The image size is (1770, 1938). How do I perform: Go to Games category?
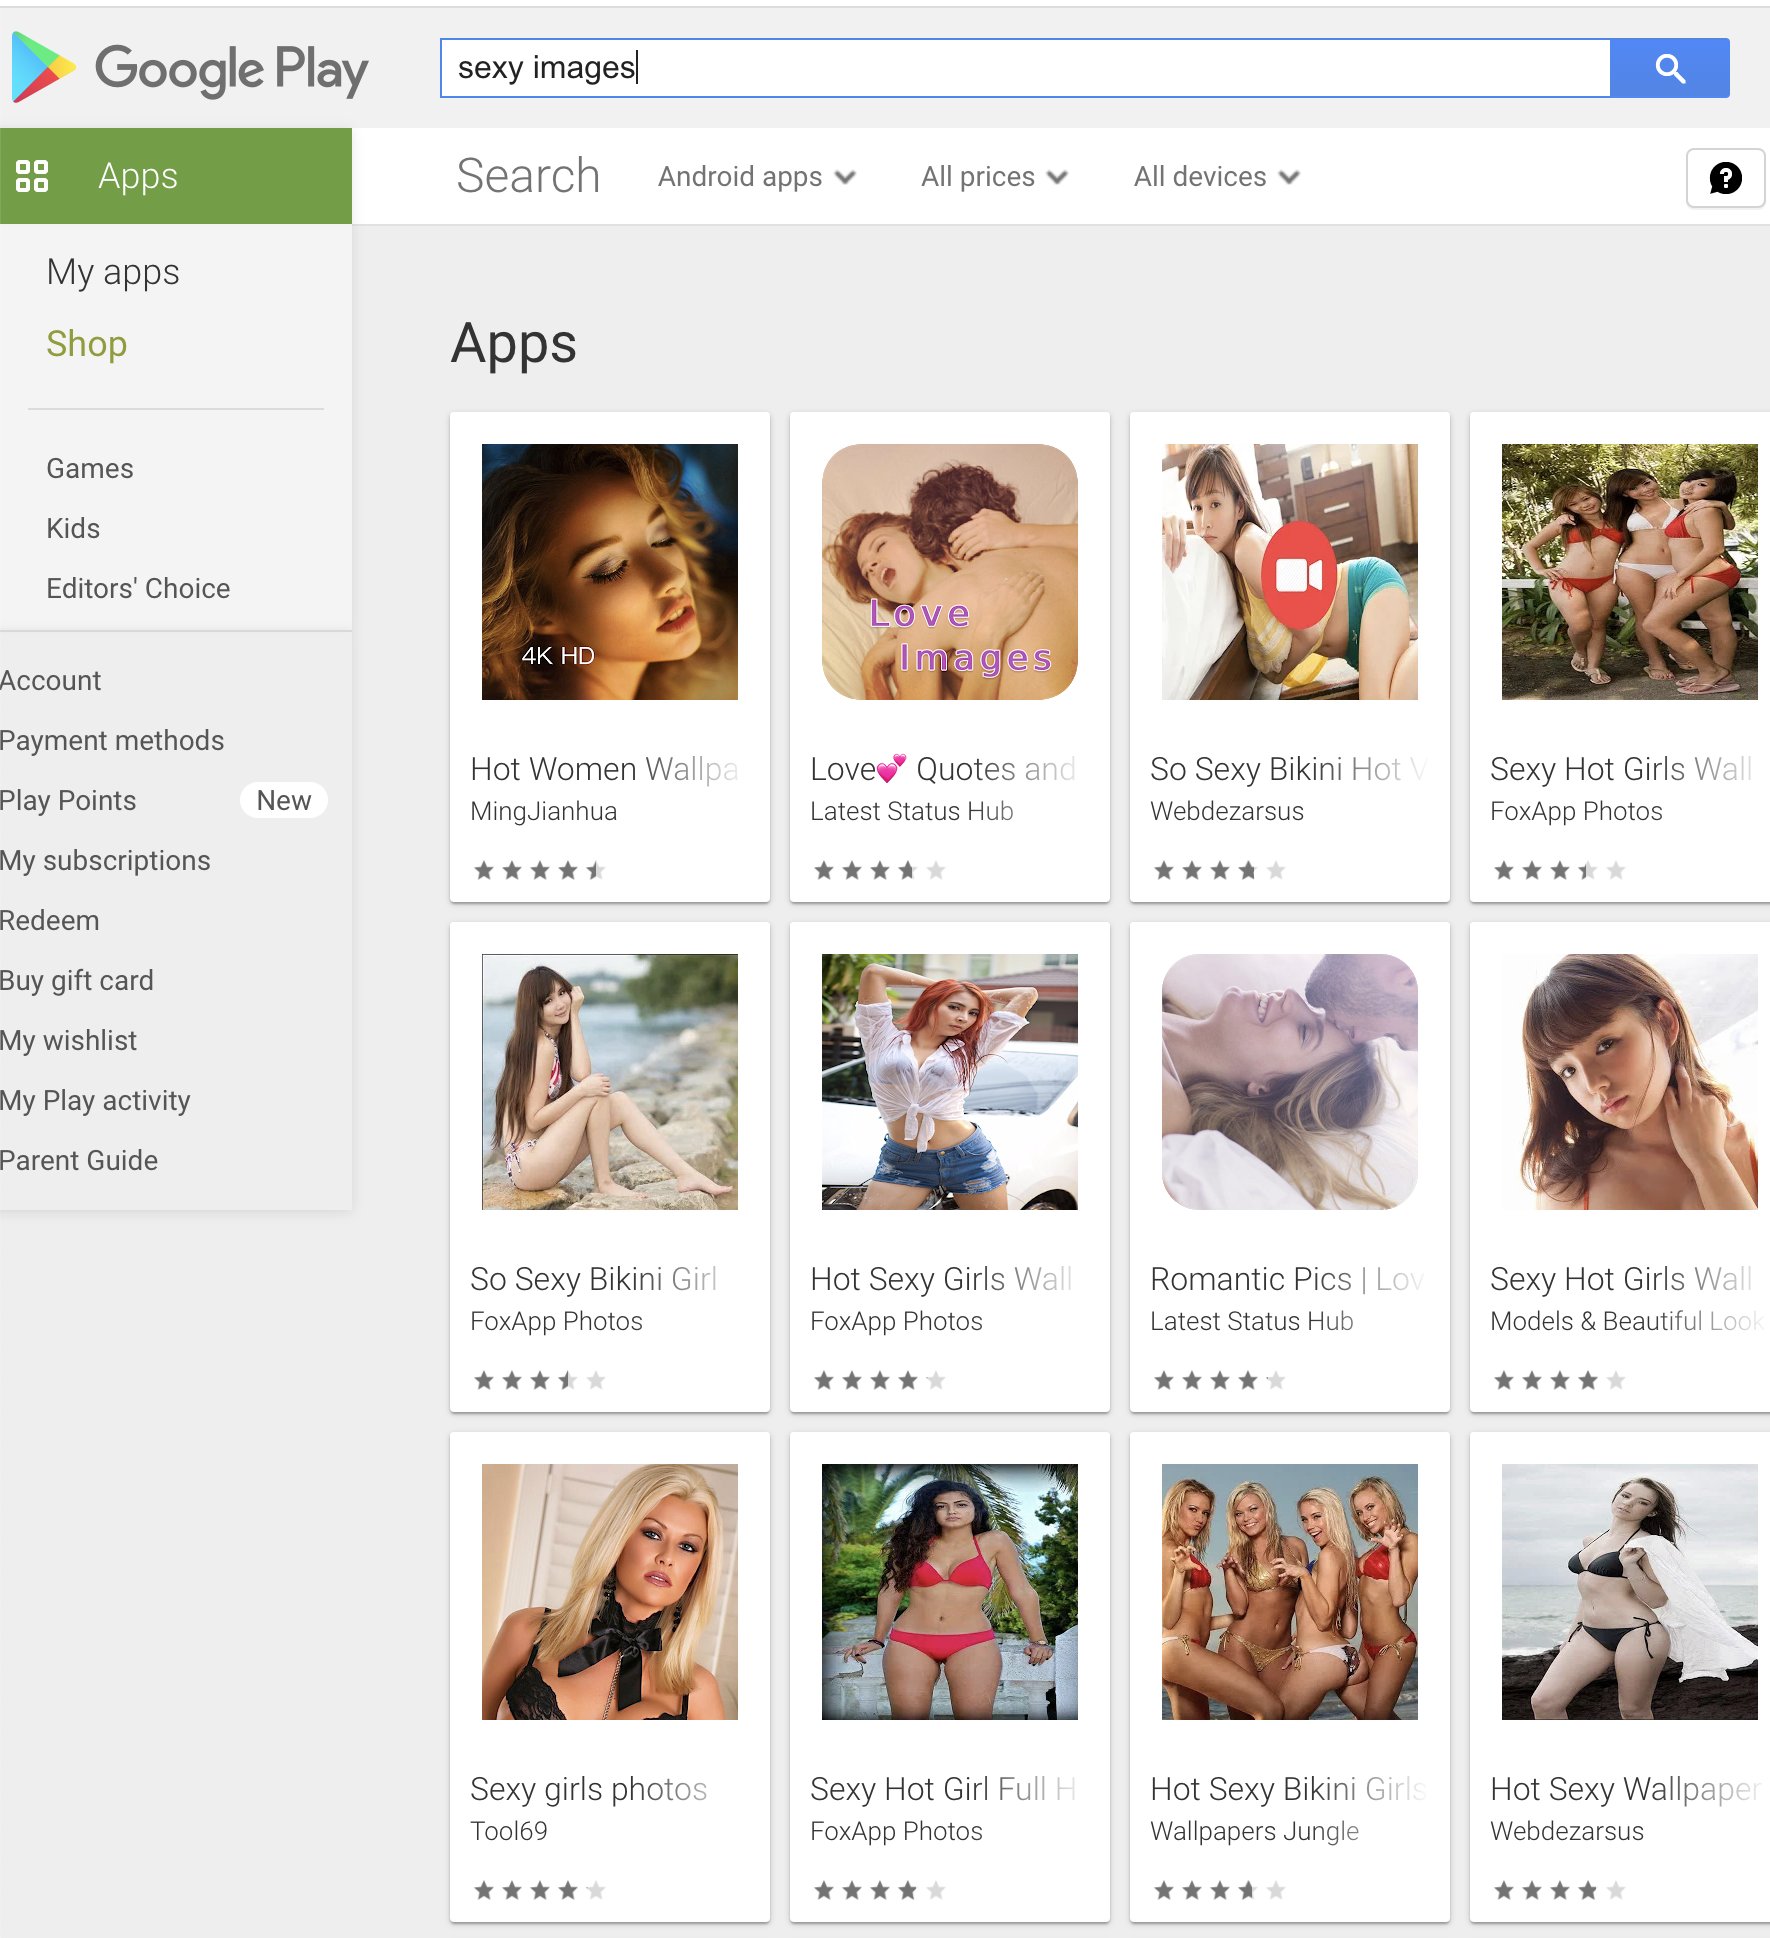coord(90,468)
